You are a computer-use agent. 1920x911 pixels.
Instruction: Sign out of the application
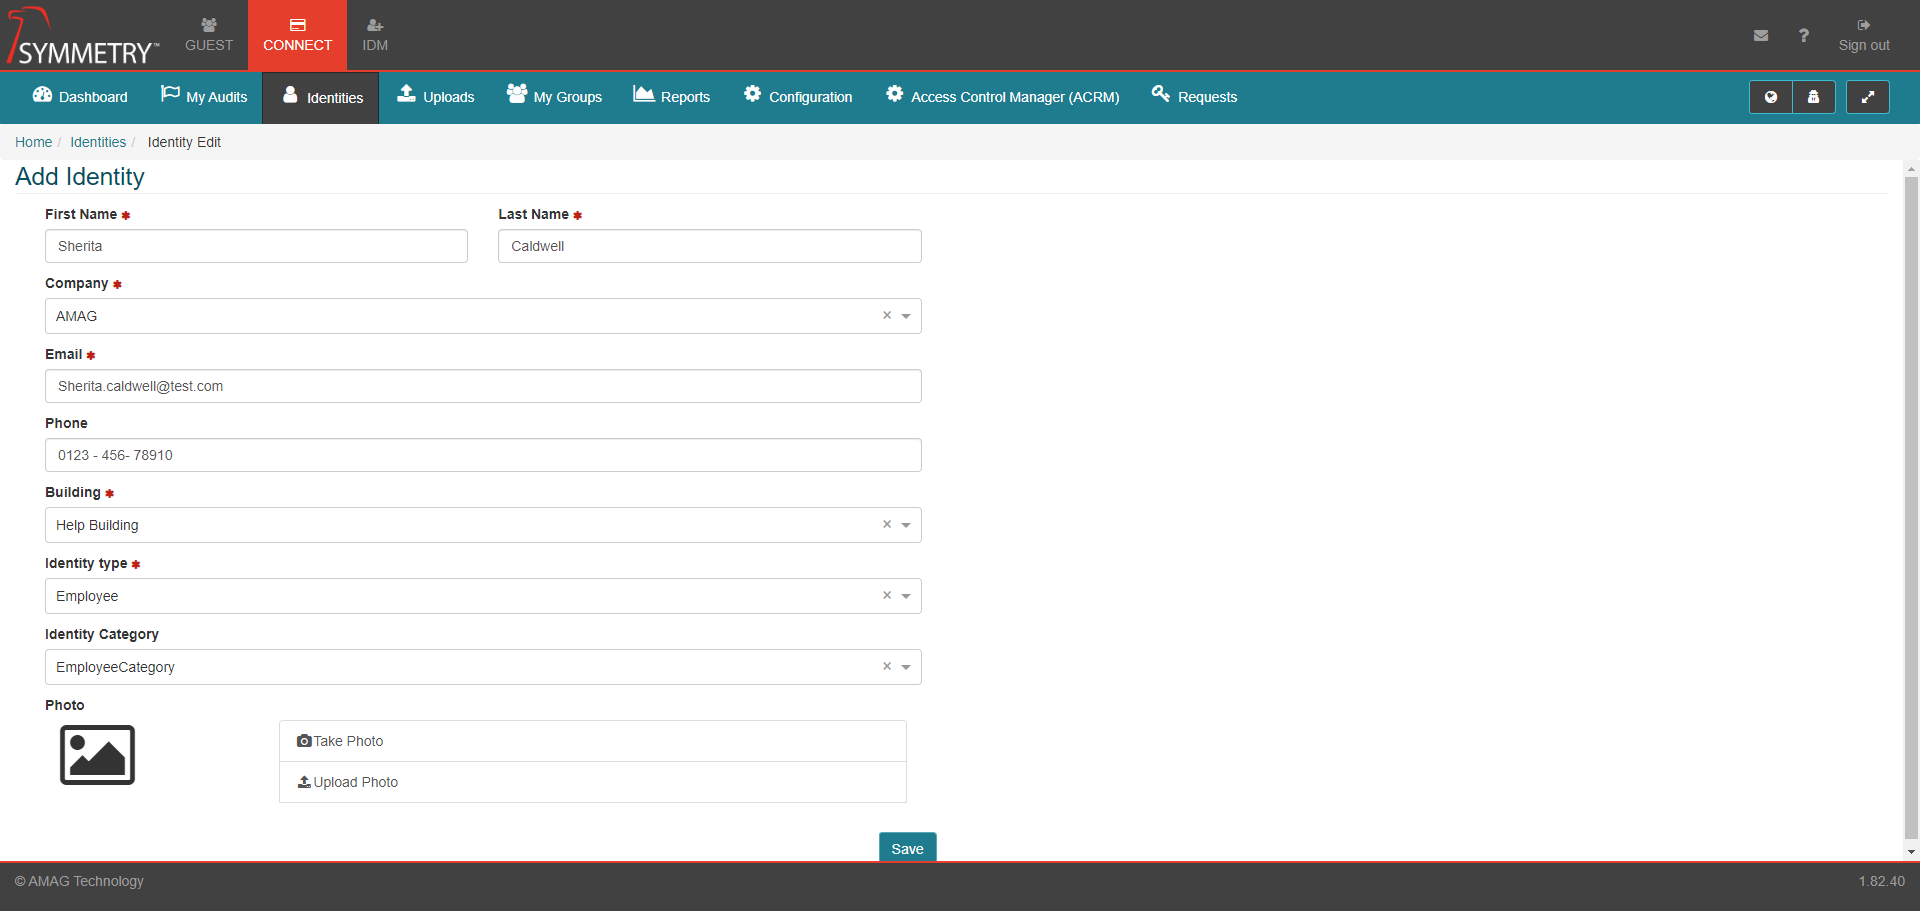coord(1864,35)
